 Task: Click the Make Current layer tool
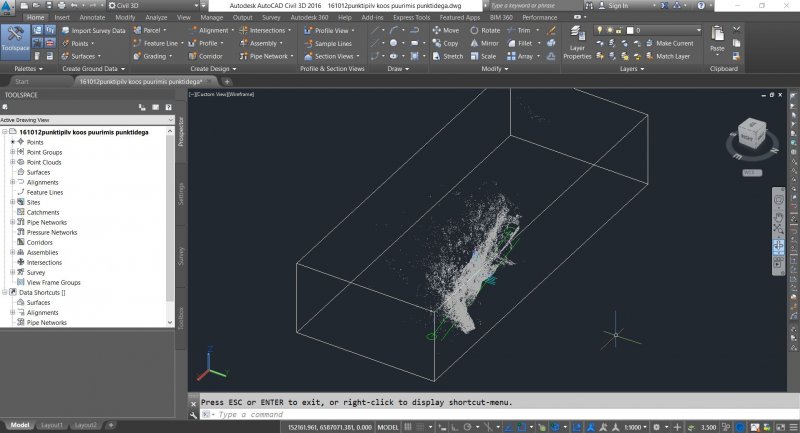click(669, 43)
